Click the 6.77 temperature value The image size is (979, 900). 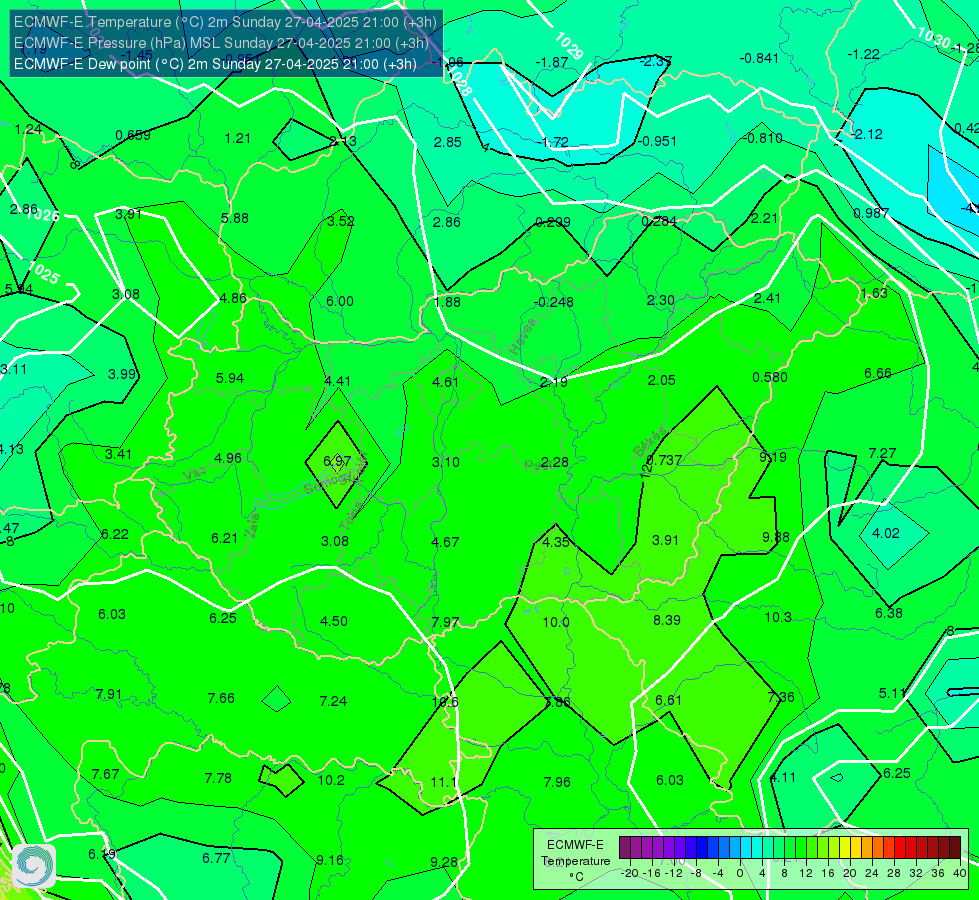tap(216, 859)
